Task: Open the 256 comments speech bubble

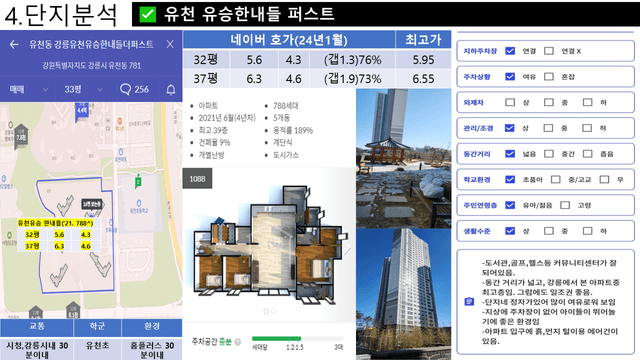Action: 134,89
